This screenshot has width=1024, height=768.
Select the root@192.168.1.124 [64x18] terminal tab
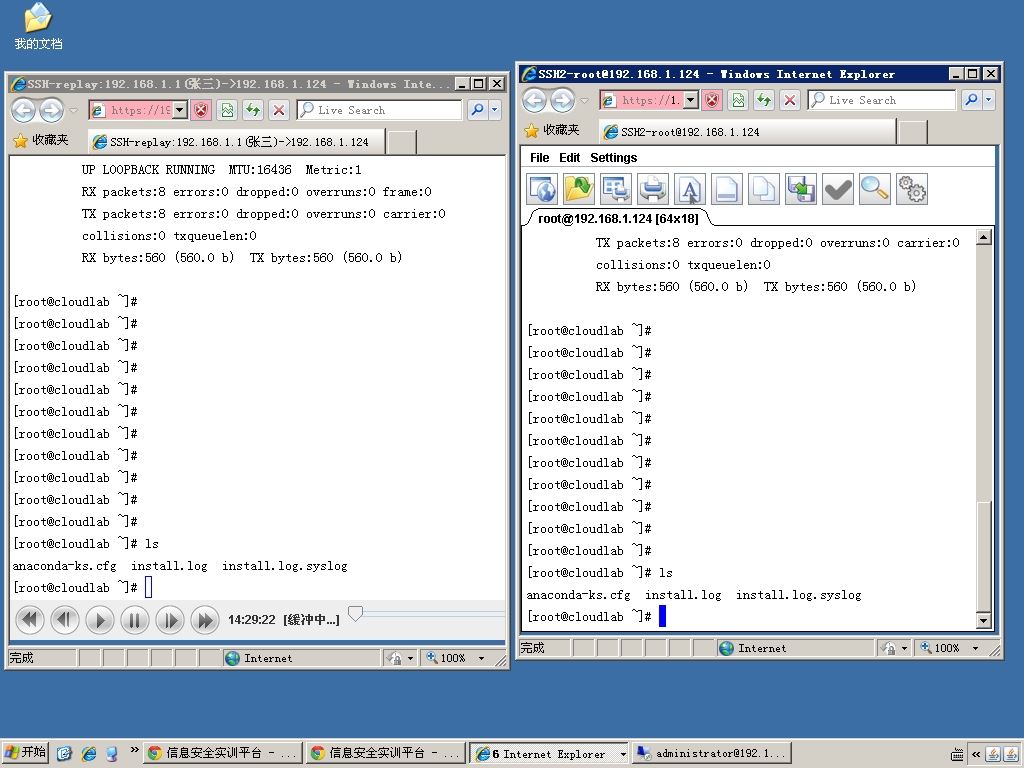coord(618,218)
